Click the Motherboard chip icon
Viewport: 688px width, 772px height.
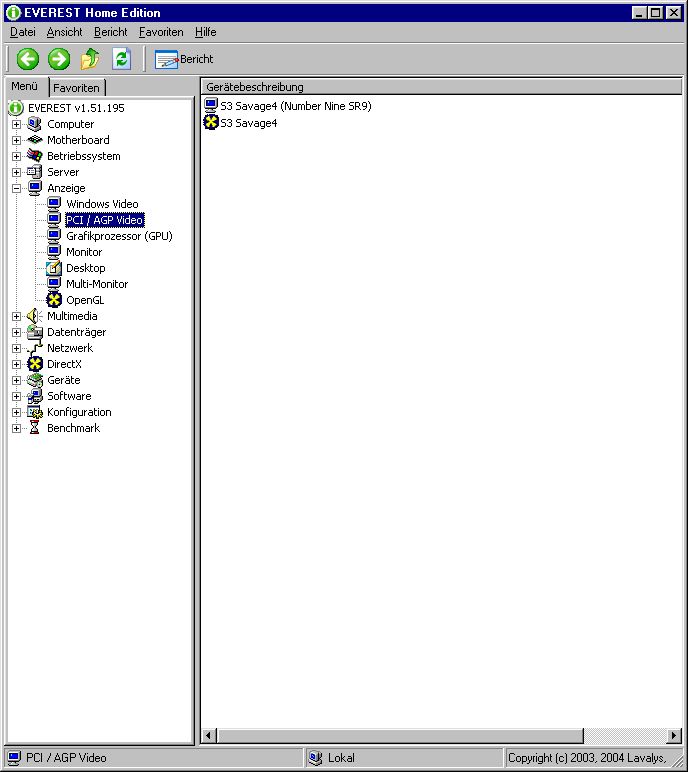click(34, 140)
